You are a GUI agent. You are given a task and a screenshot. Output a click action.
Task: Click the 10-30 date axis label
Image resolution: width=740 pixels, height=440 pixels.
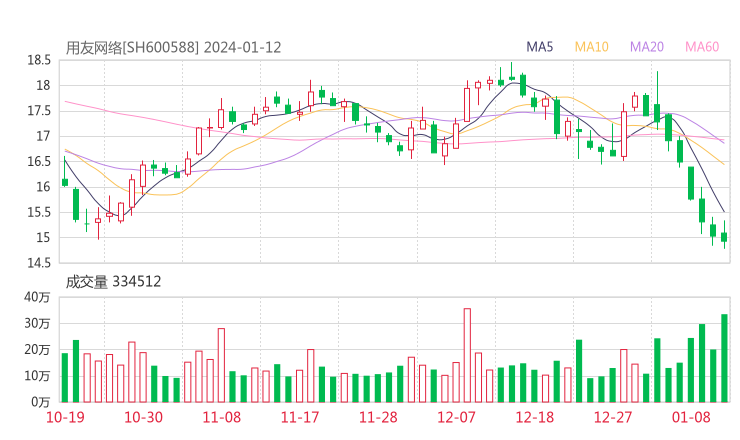(x=143, y=417)
